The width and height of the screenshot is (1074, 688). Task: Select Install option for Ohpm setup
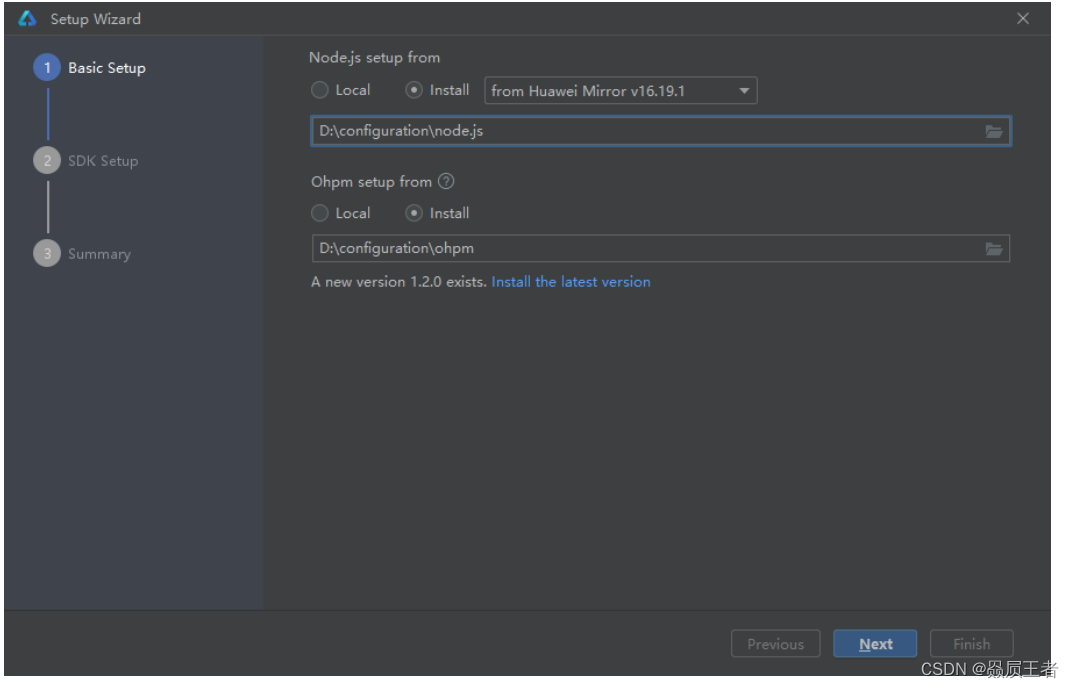437,213
